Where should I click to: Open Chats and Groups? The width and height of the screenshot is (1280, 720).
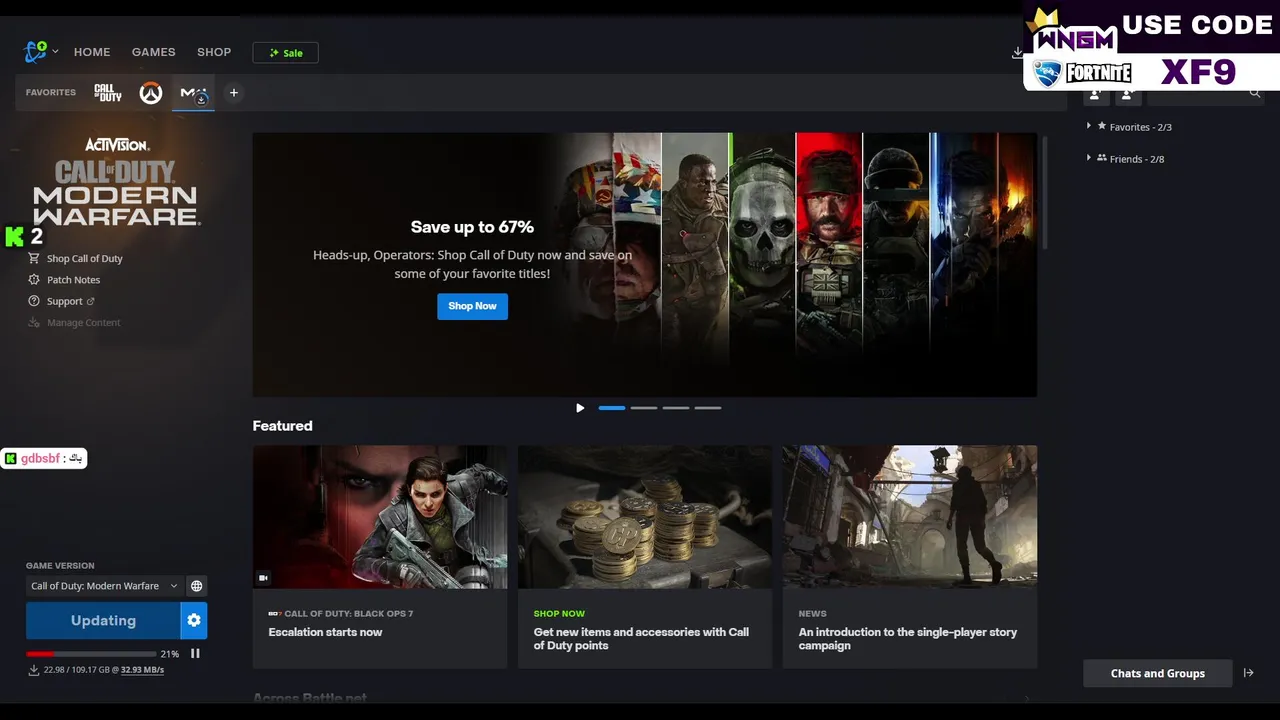pyautogui.click(x=1158, y=673)
